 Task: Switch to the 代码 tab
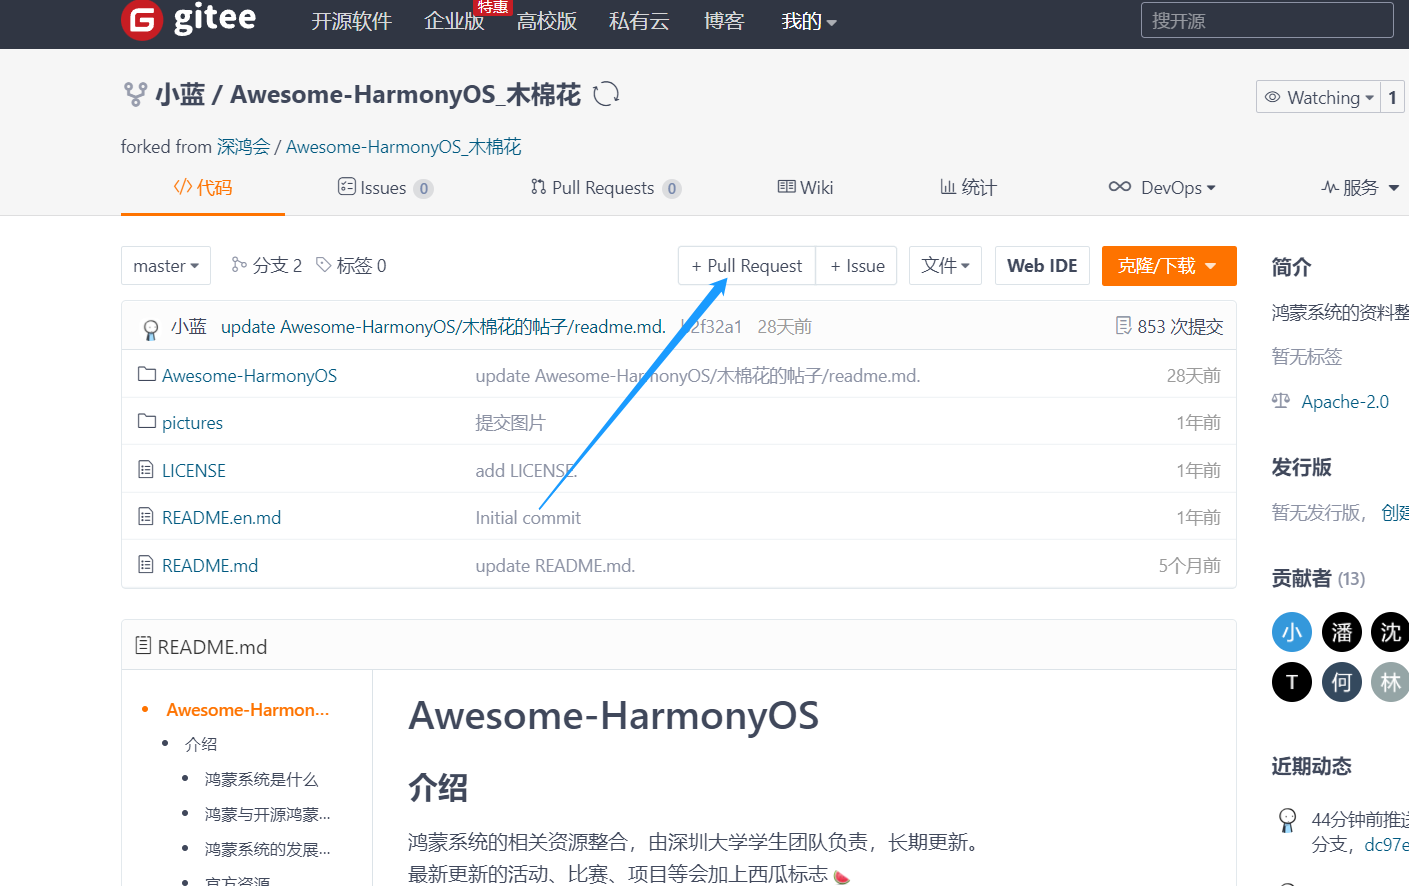click(203, 187)
